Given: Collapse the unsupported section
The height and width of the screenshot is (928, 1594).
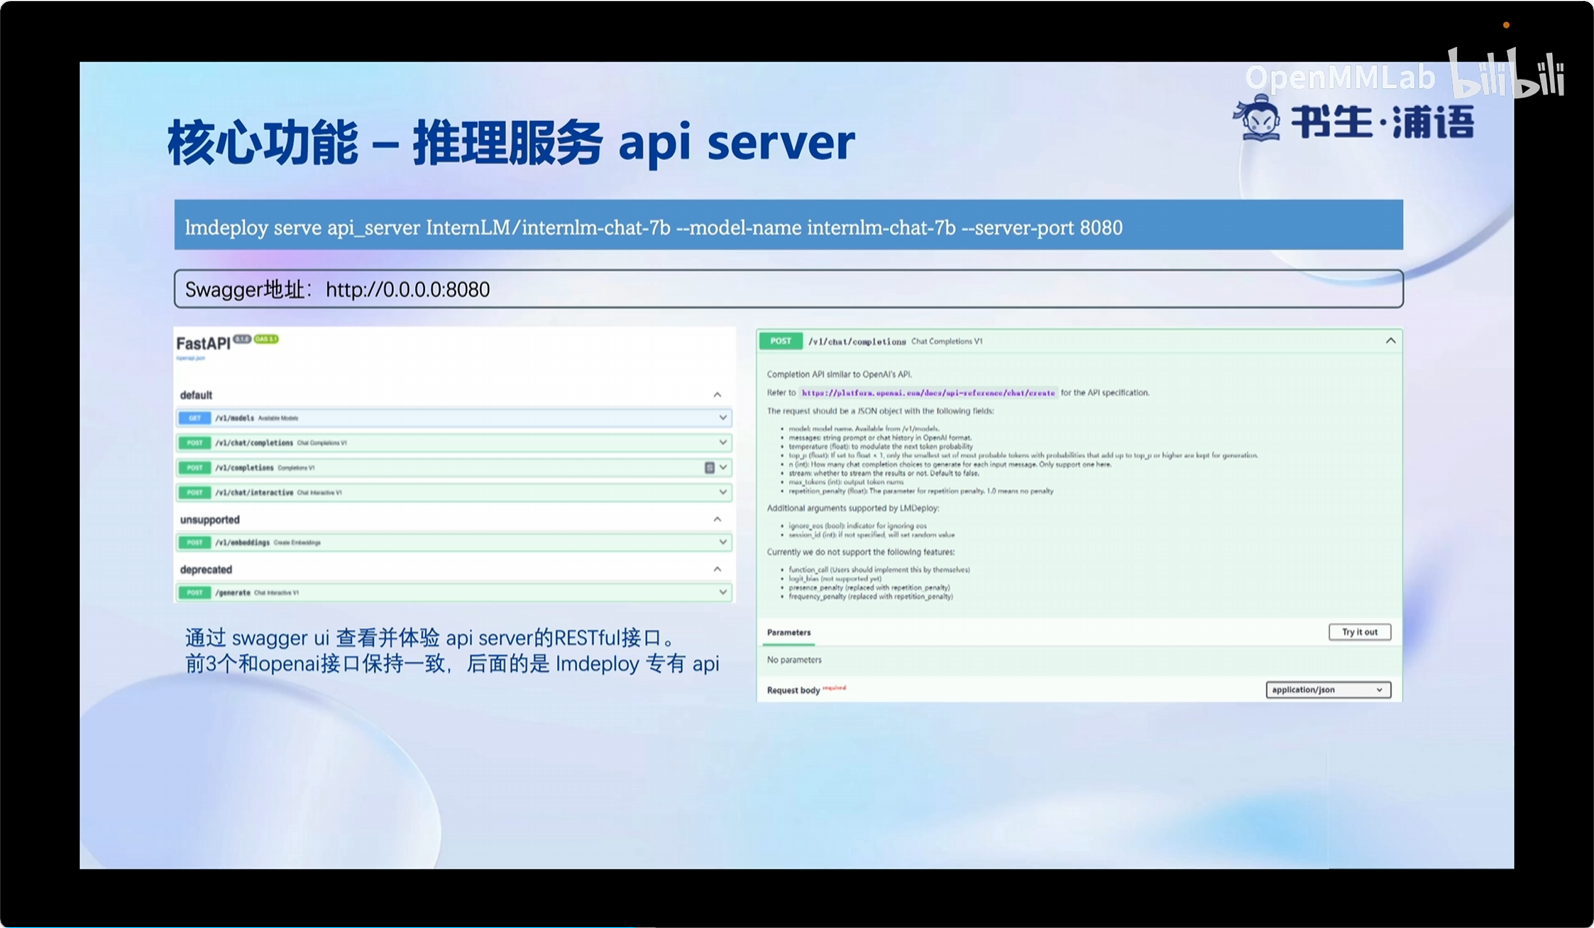Looking at the screenshot, I should 717,520.
